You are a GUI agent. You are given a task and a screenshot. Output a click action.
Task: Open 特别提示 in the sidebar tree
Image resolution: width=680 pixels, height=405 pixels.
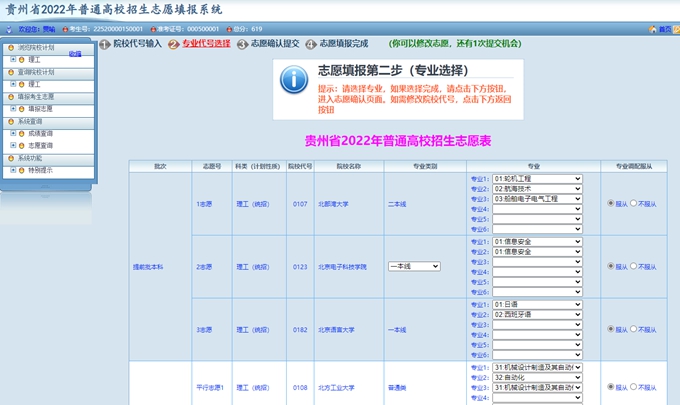pyautogui.click(x=40, y=170)
